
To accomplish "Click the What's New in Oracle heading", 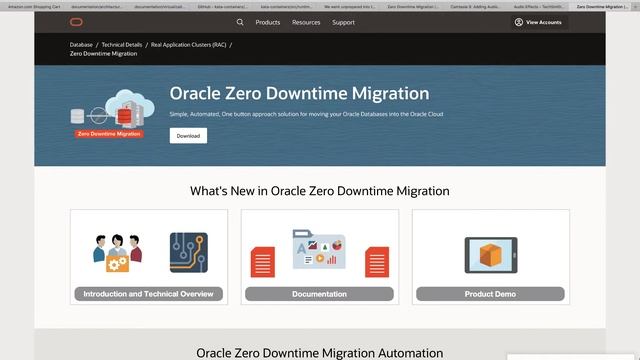I will click(x=320, y=191).
